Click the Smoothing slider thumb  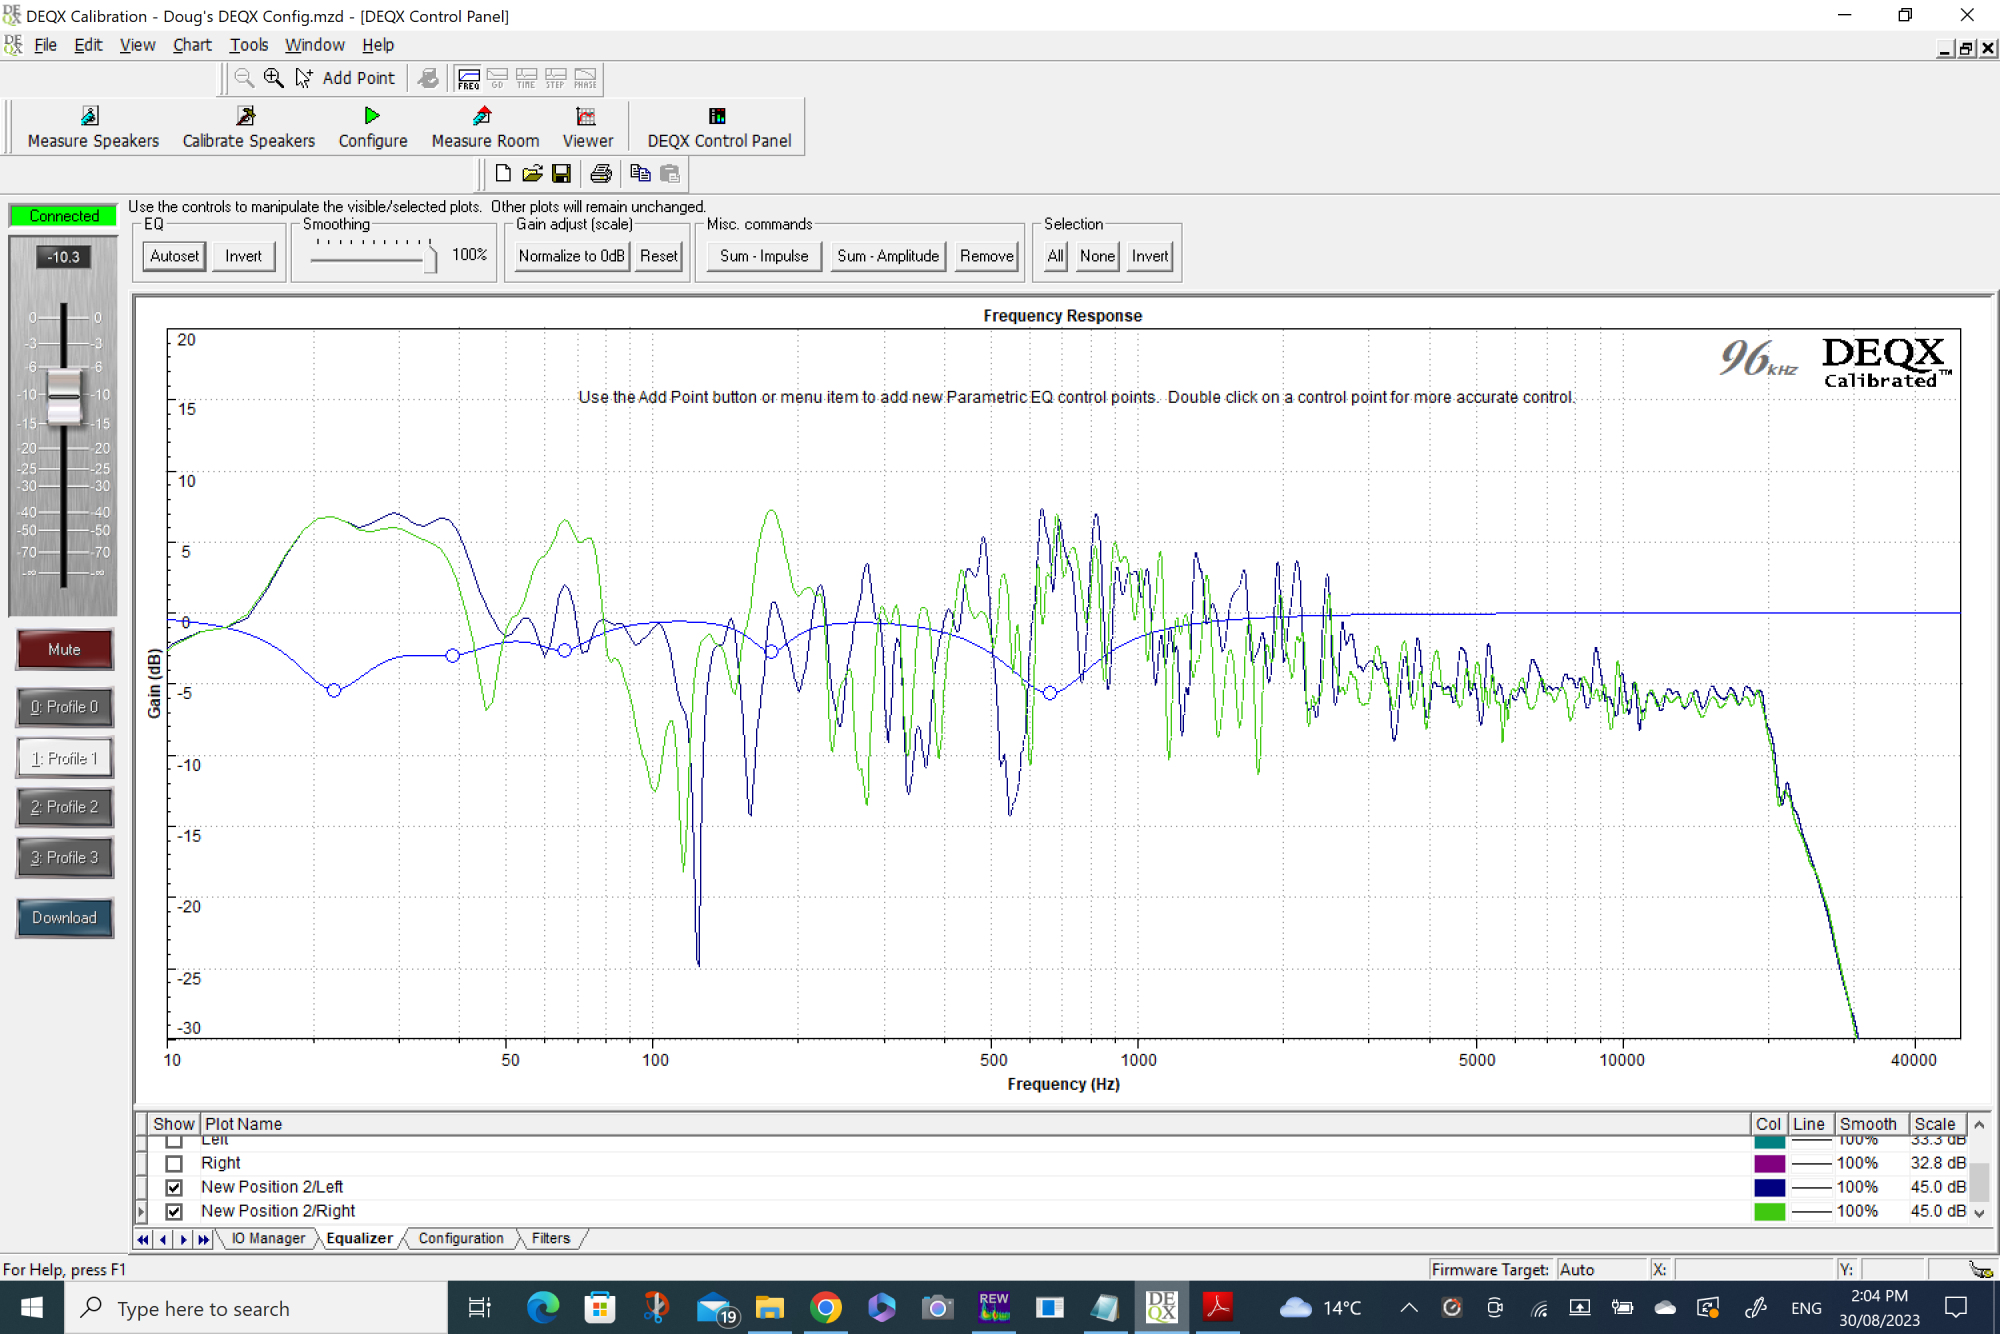tap(431, 257)
